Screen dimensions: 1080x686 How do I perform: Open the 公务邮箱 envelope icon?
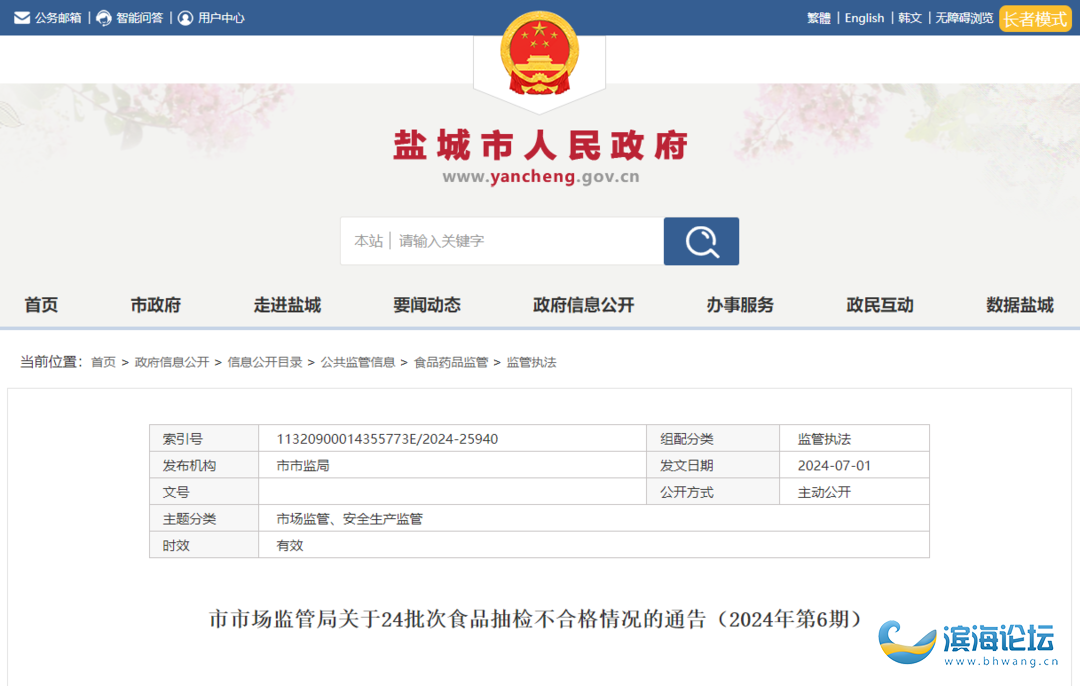click(22, 18)
